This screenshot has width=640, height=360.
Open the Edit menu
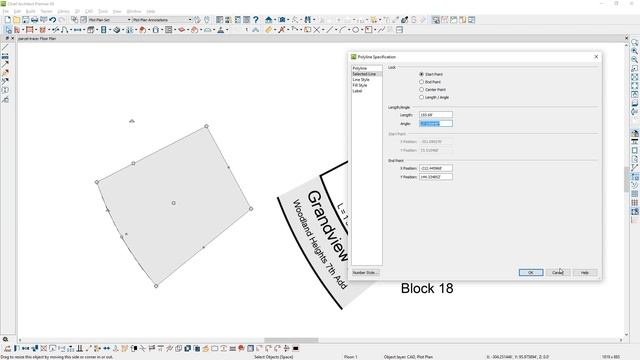[x=17, y=11]
